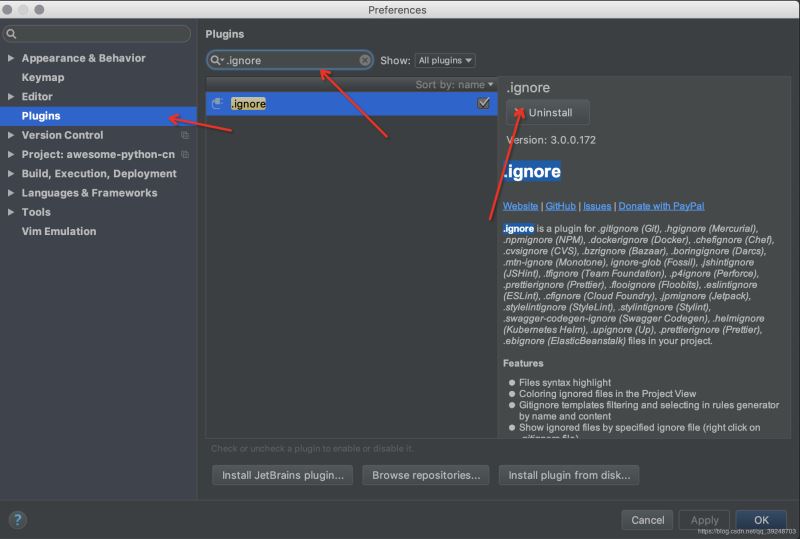This screenshot has width=800, height=539.
Task: Click the project-level icon beside Project: awesome-python-cn
Action: click(185, 154)
